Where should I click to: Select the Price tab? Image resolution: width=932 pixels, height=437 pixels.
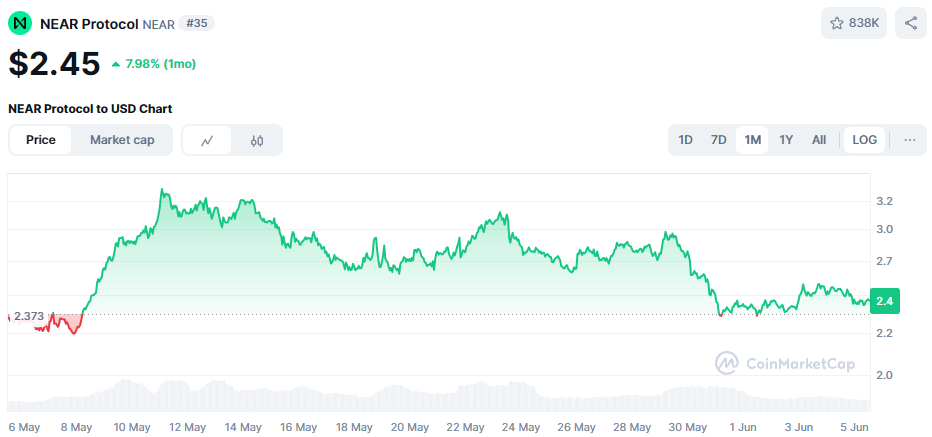40,140
